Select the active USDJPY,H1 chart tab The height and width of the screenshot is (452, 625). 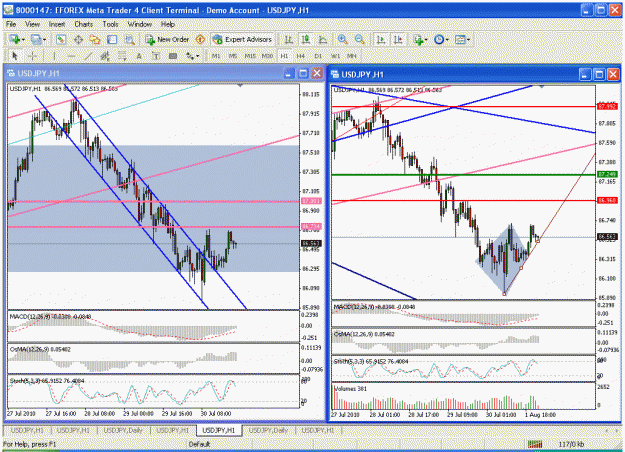(x=219, y=430)
